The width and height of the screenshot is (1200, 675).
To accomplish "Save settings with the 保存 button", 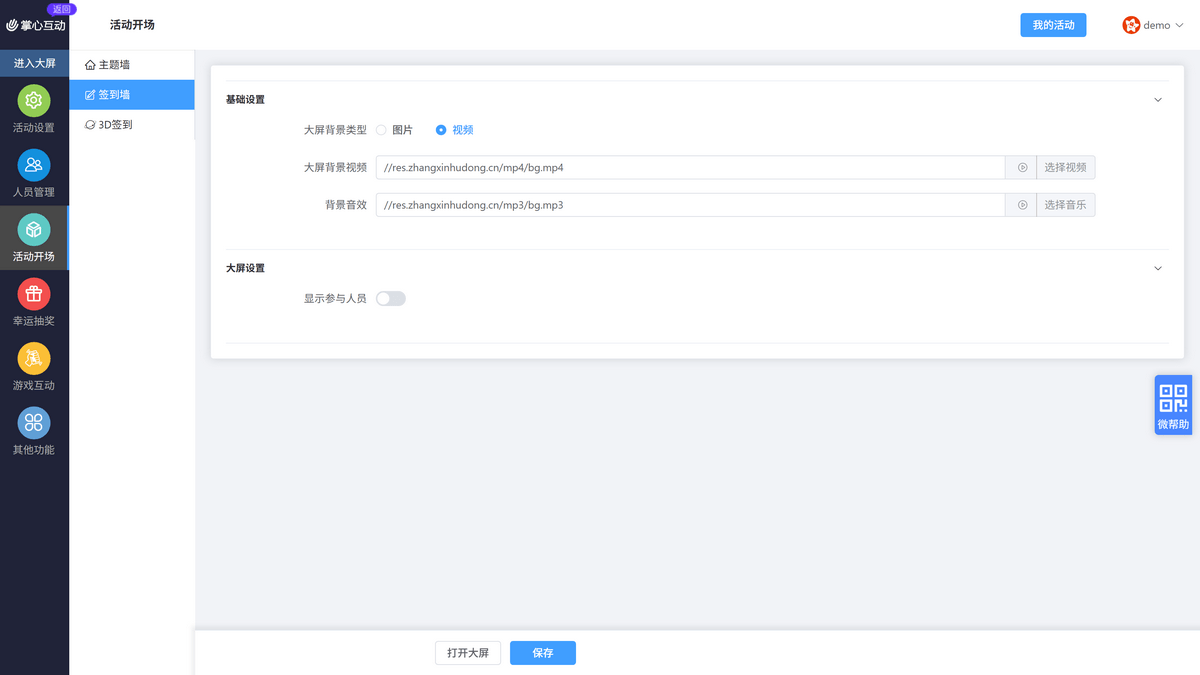I will tap(543, 653).
